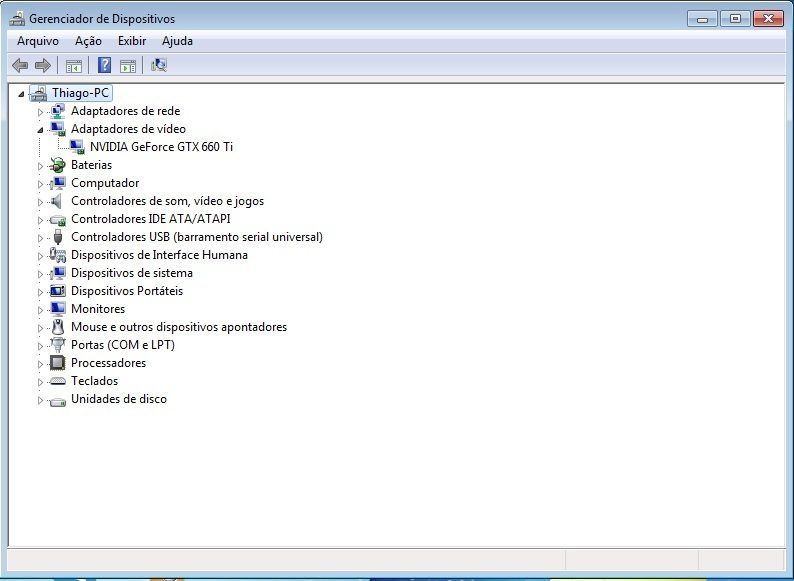Expand the Baterias node

pos(41,166)
